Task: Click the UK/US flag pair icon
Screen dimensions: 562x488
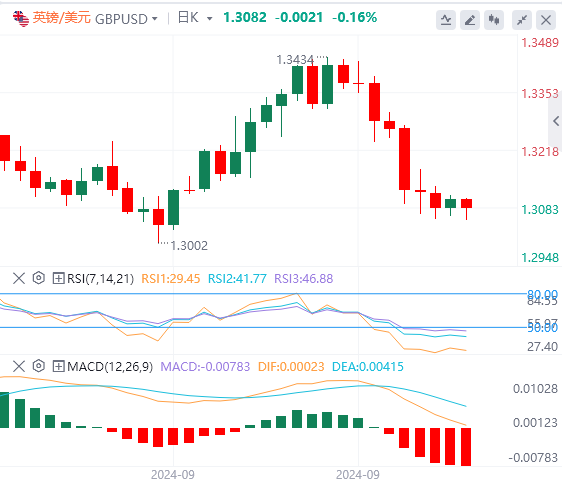Action: click(x=21, y=19)
